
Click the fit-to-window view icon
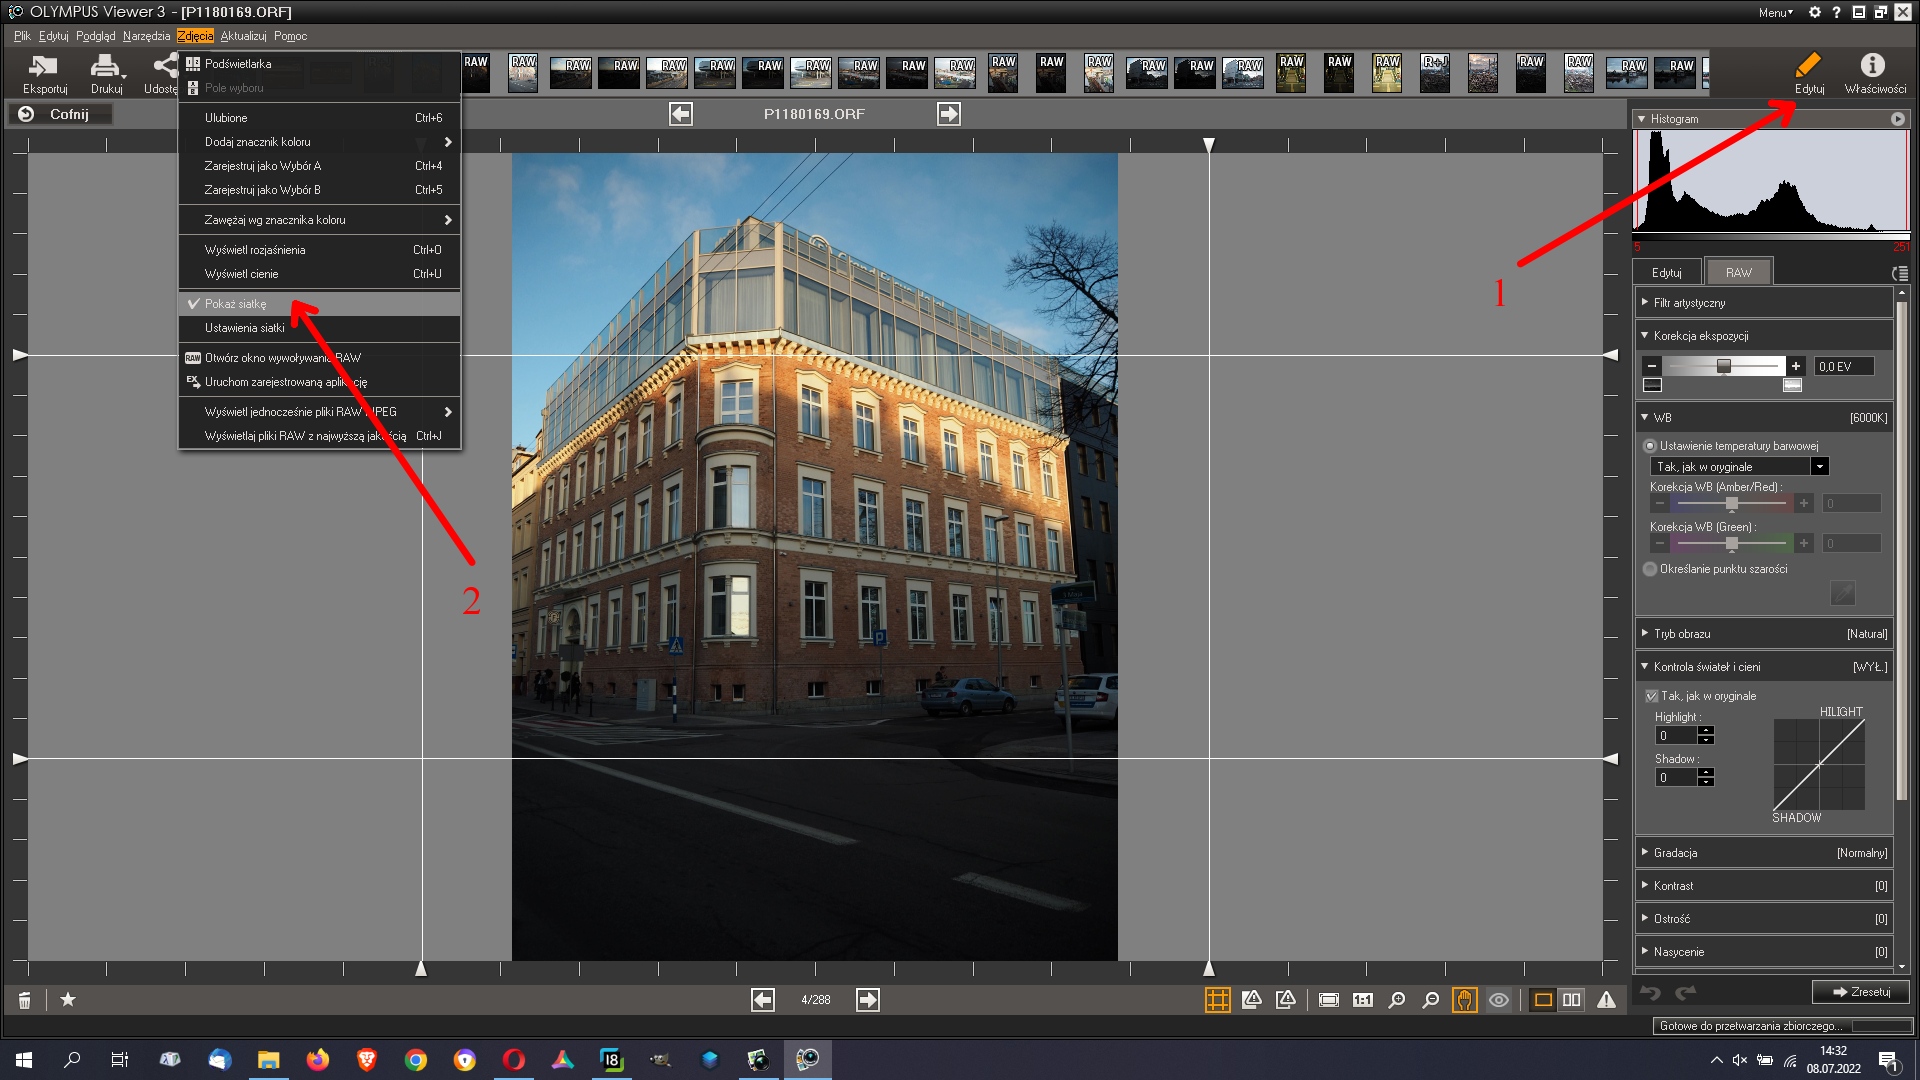pos(1328,1000)
